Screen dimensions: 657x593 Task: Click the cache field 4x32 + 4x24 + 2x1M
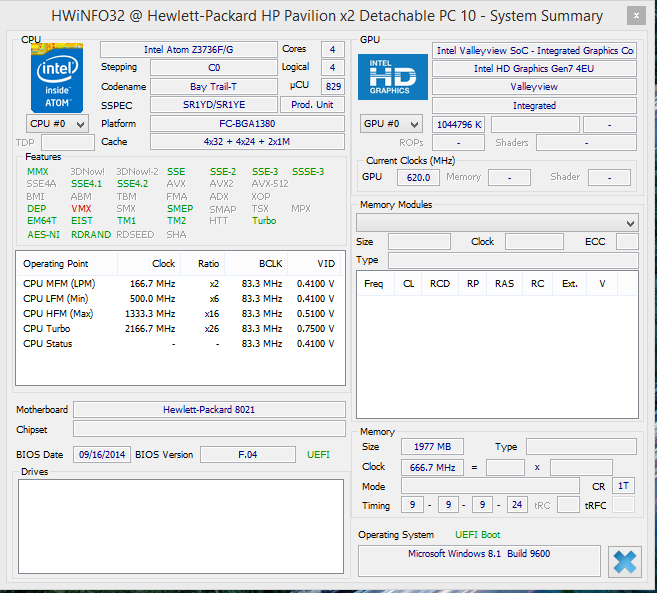pos(247,142)
